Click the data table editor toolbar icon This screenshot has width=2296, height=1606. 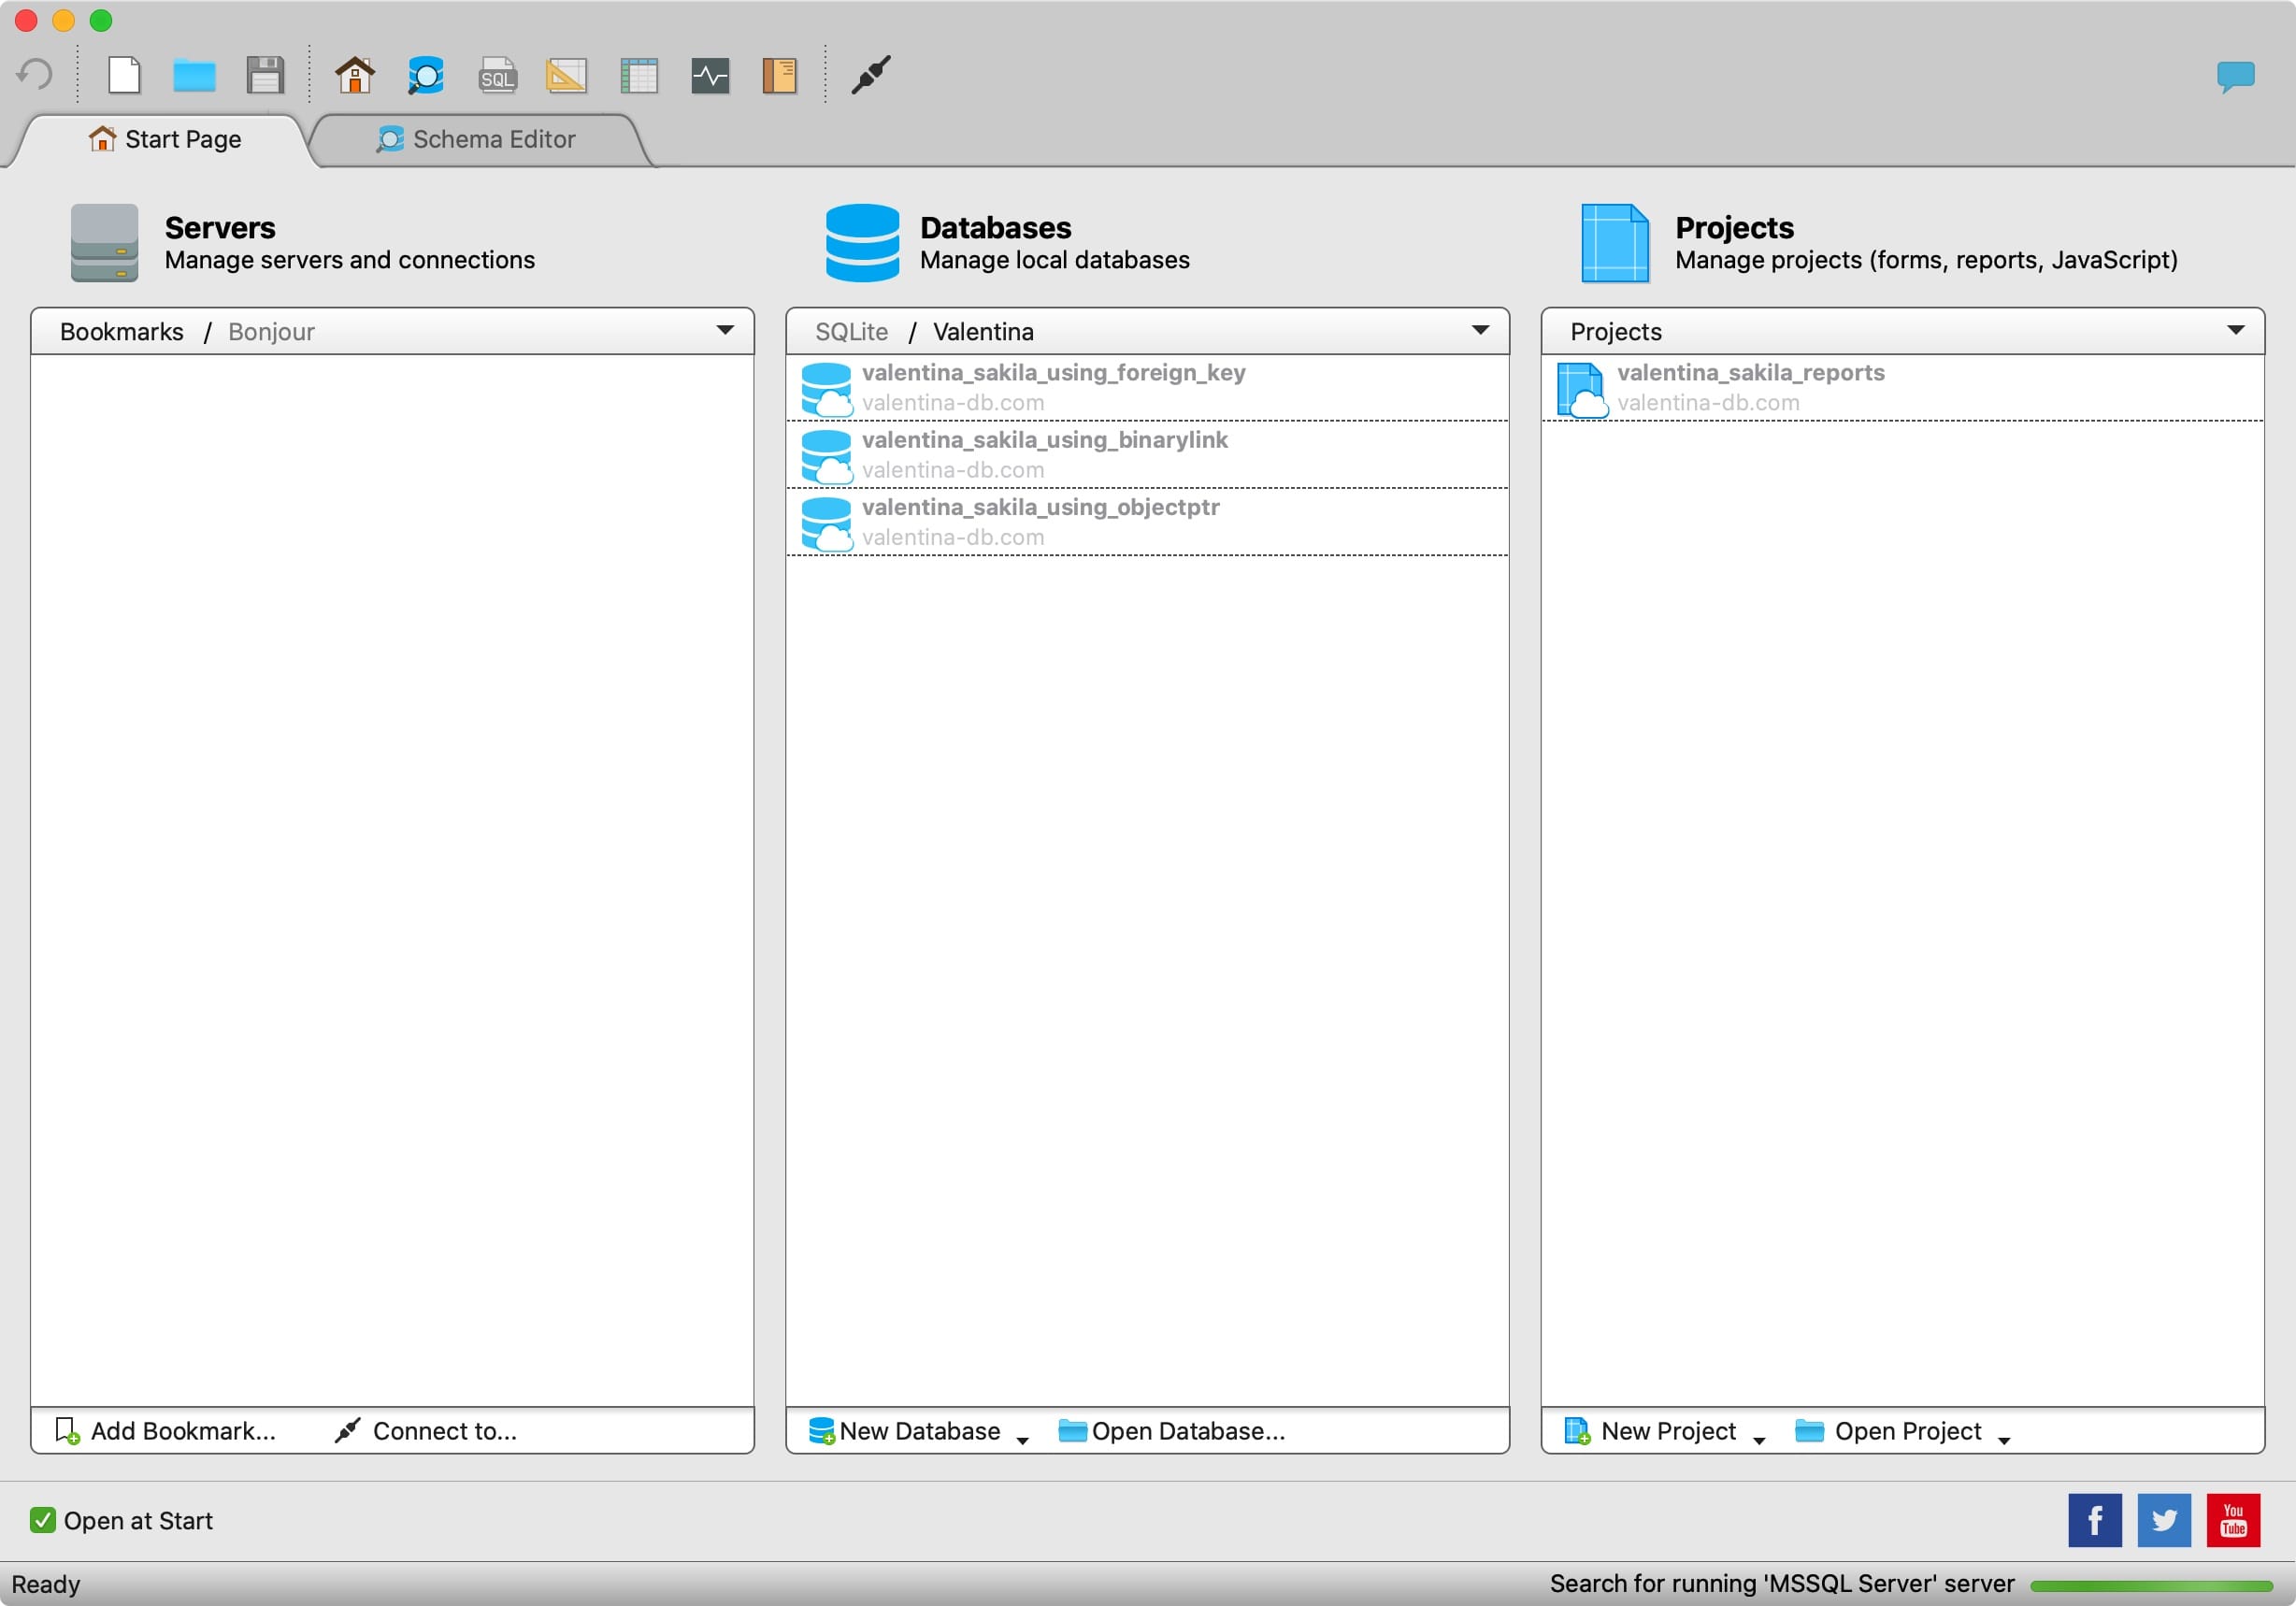point(638,75)
